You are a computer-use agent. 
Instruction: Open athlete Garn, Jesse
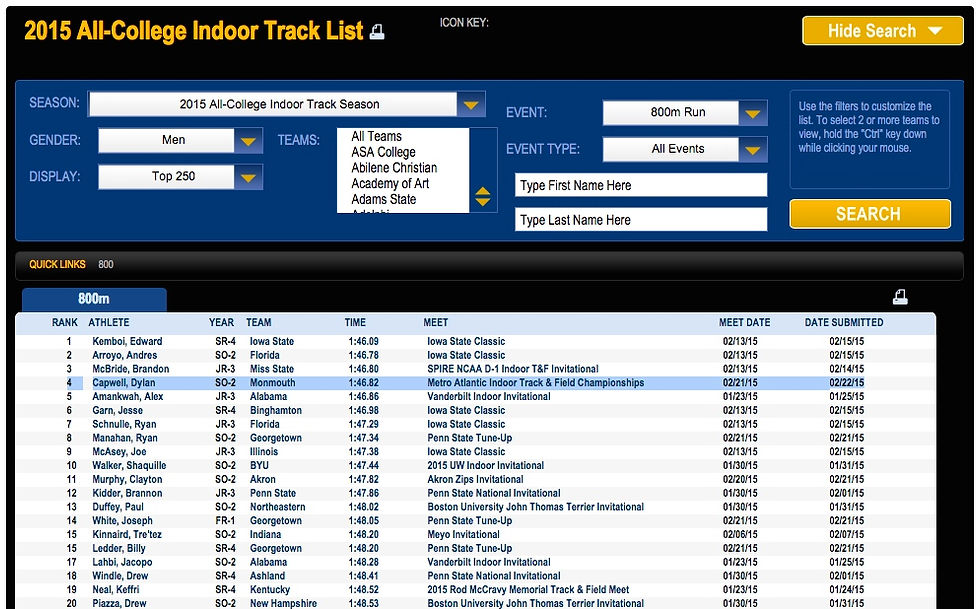118,410
